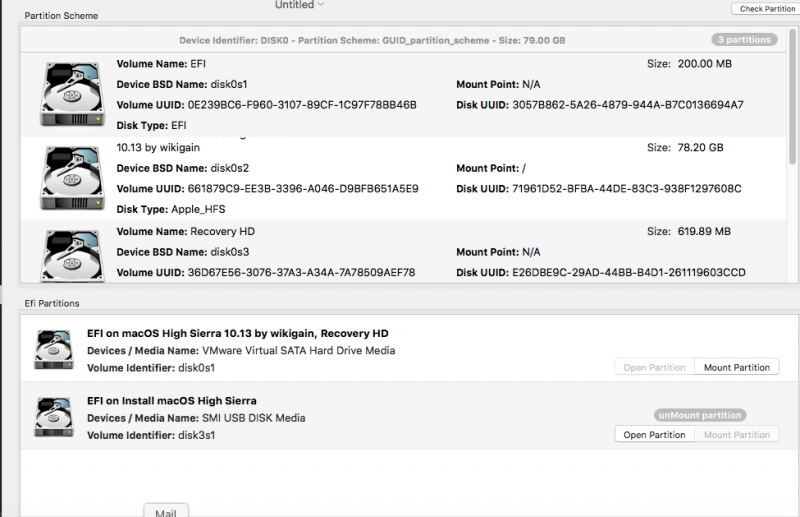800x517 pixels.
Task: Click the greyed Open Partition for disk0s1
Action: (654, 367)
